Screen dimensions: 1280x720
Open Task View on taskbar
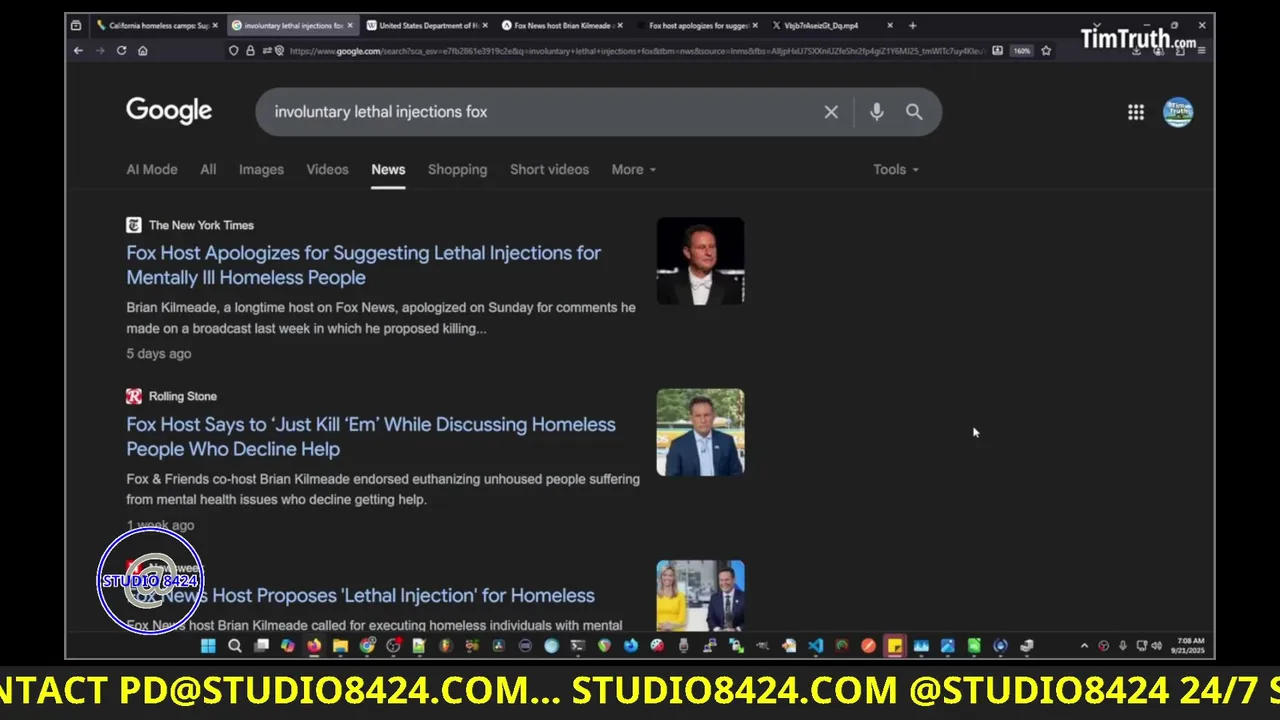pos(261,646)
